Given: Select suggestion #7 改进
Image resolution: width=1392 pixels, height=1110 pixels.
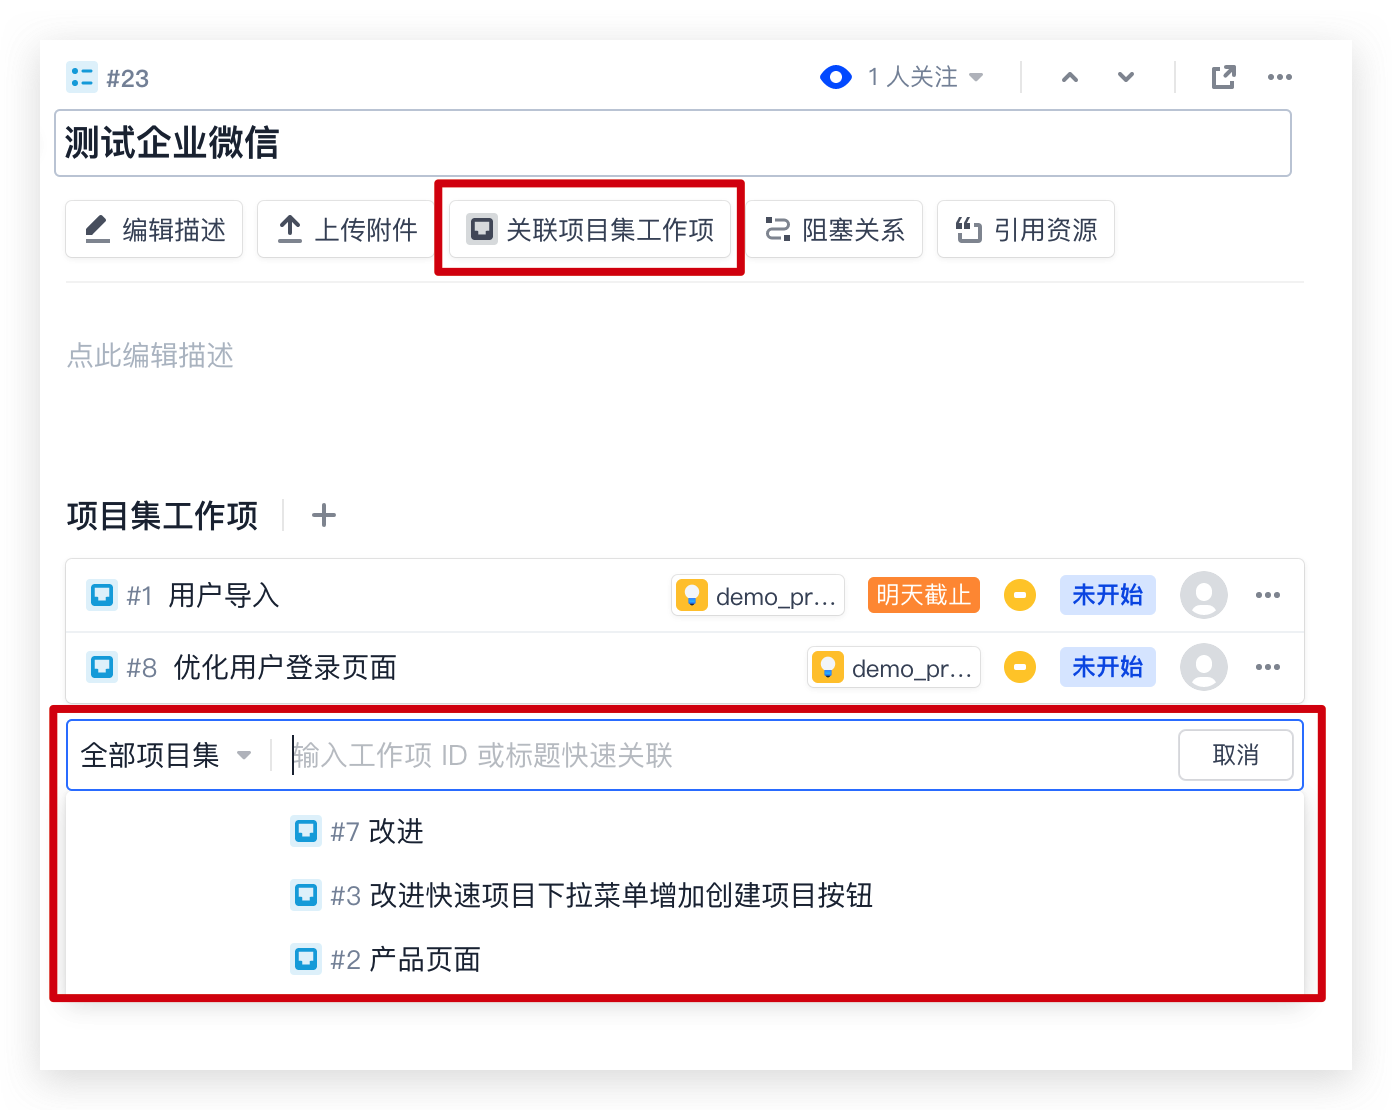Looking at the screenshot, I should point(685,831).
